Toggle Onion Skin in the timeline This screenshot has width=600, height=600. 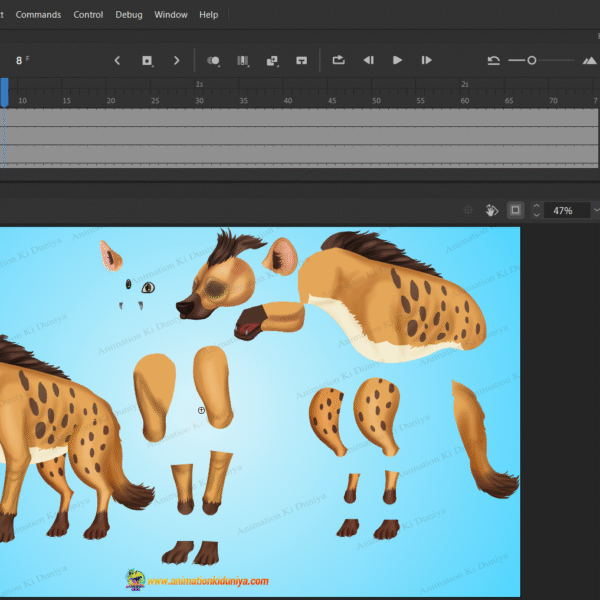click(x=213, y=60)
